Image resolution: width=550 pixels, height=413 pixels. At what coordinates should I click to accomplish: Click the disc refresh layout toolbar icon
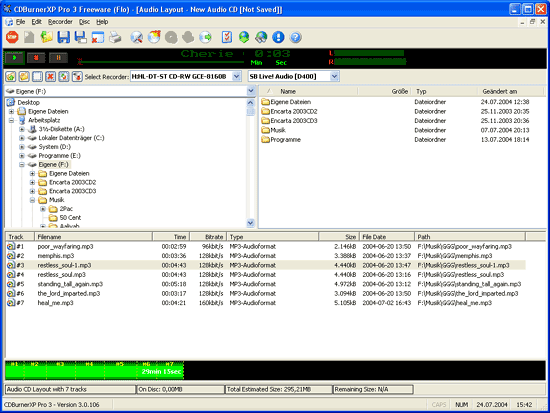64,76
